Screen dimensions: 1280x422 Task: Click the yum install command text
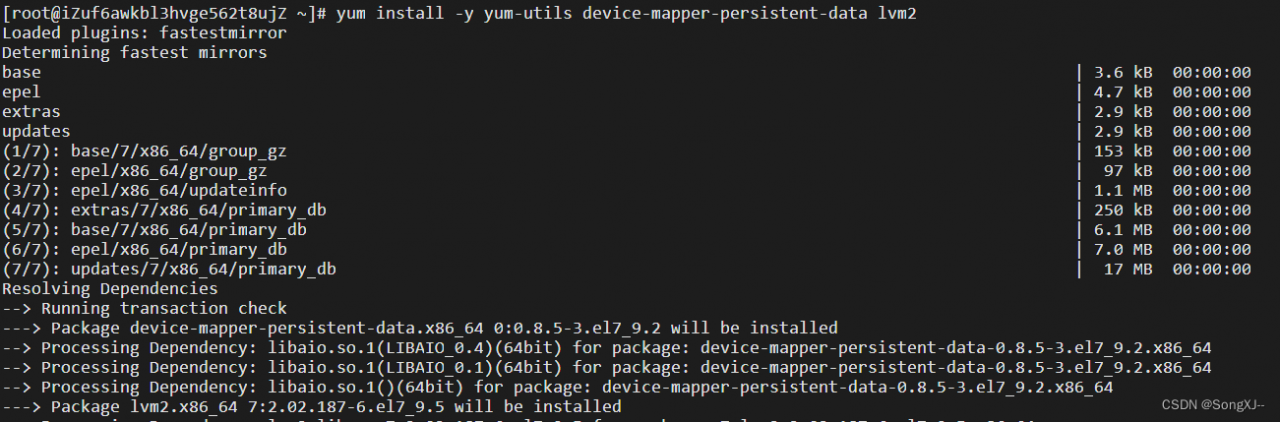click(x=626, y=14)
